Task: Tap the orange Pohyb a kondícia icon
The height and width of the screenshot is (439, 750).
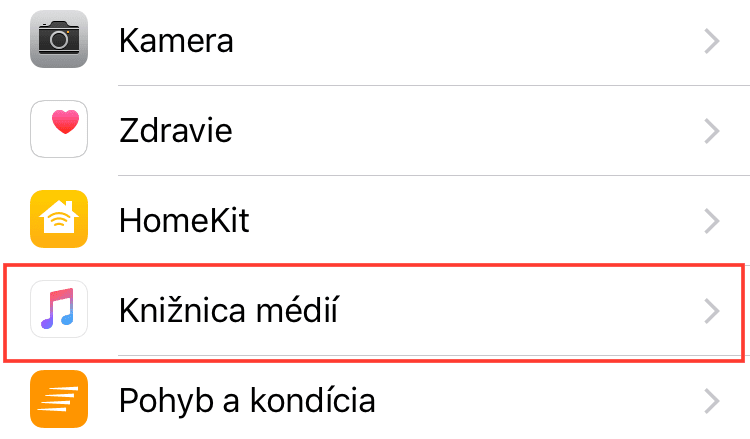Action: coord(59,399)
